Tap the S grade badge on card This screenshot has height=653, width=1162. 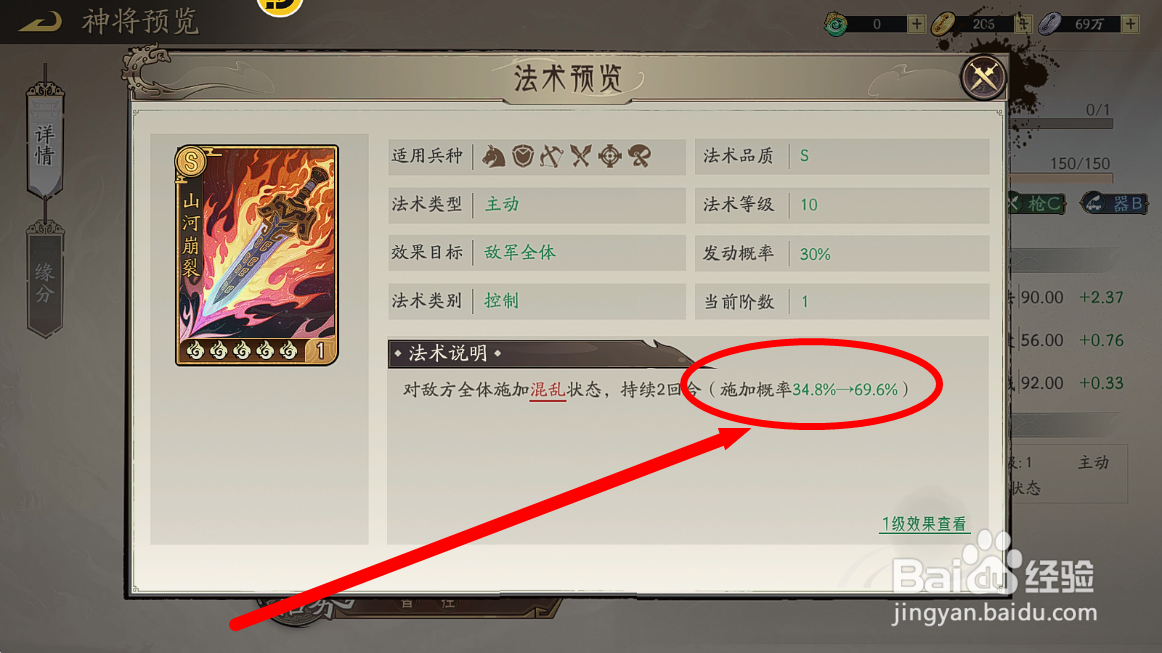pyautogui.click(x=191, y=161)
